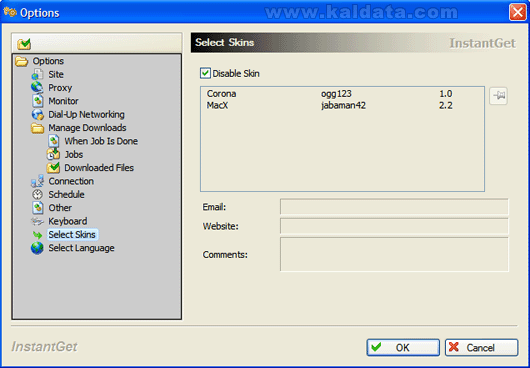Click the Dial-Up Networking globe icon

(x=38, y=115)
